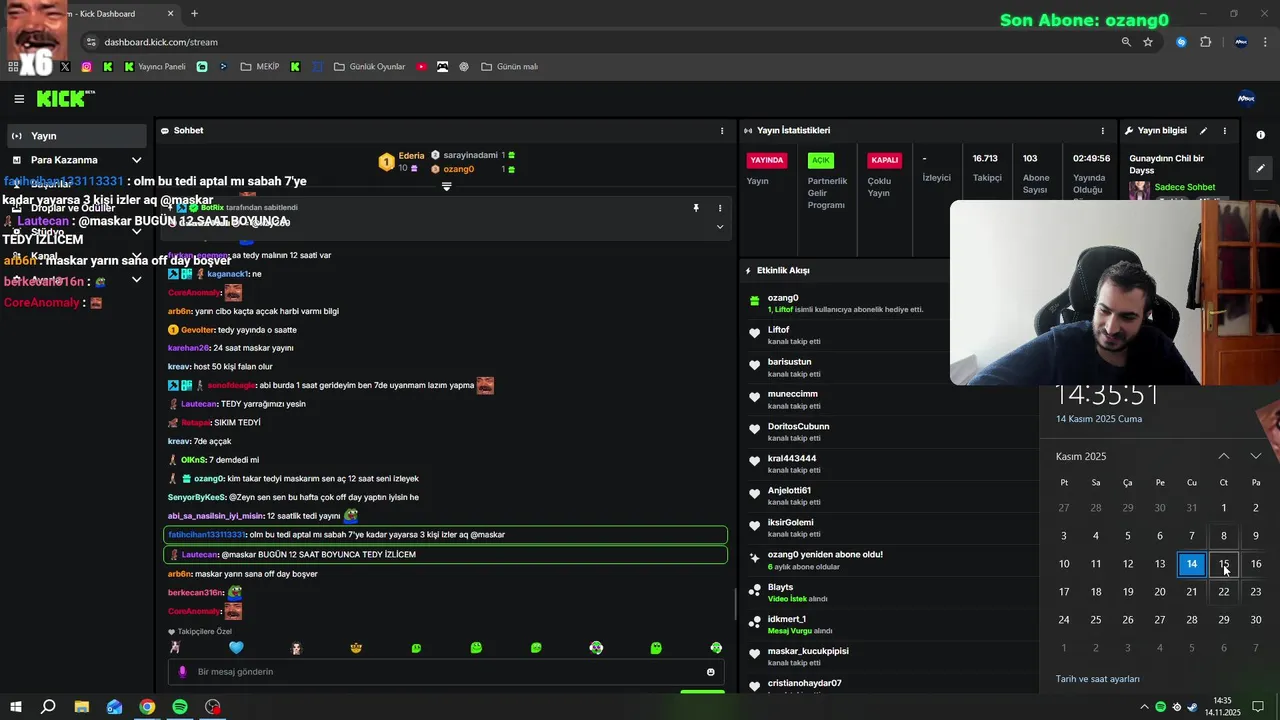
Task: Open OBS Studio from the taskbar
Action: click(x=213, y=707)
